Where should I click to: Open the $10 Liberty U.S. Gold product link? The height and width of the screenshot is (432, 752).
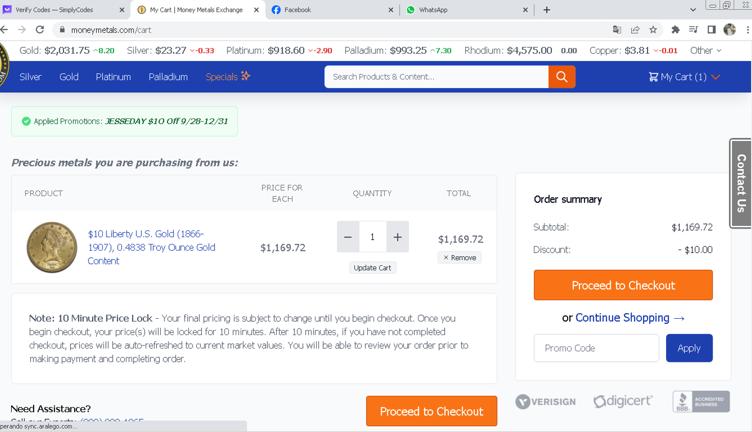152,247
